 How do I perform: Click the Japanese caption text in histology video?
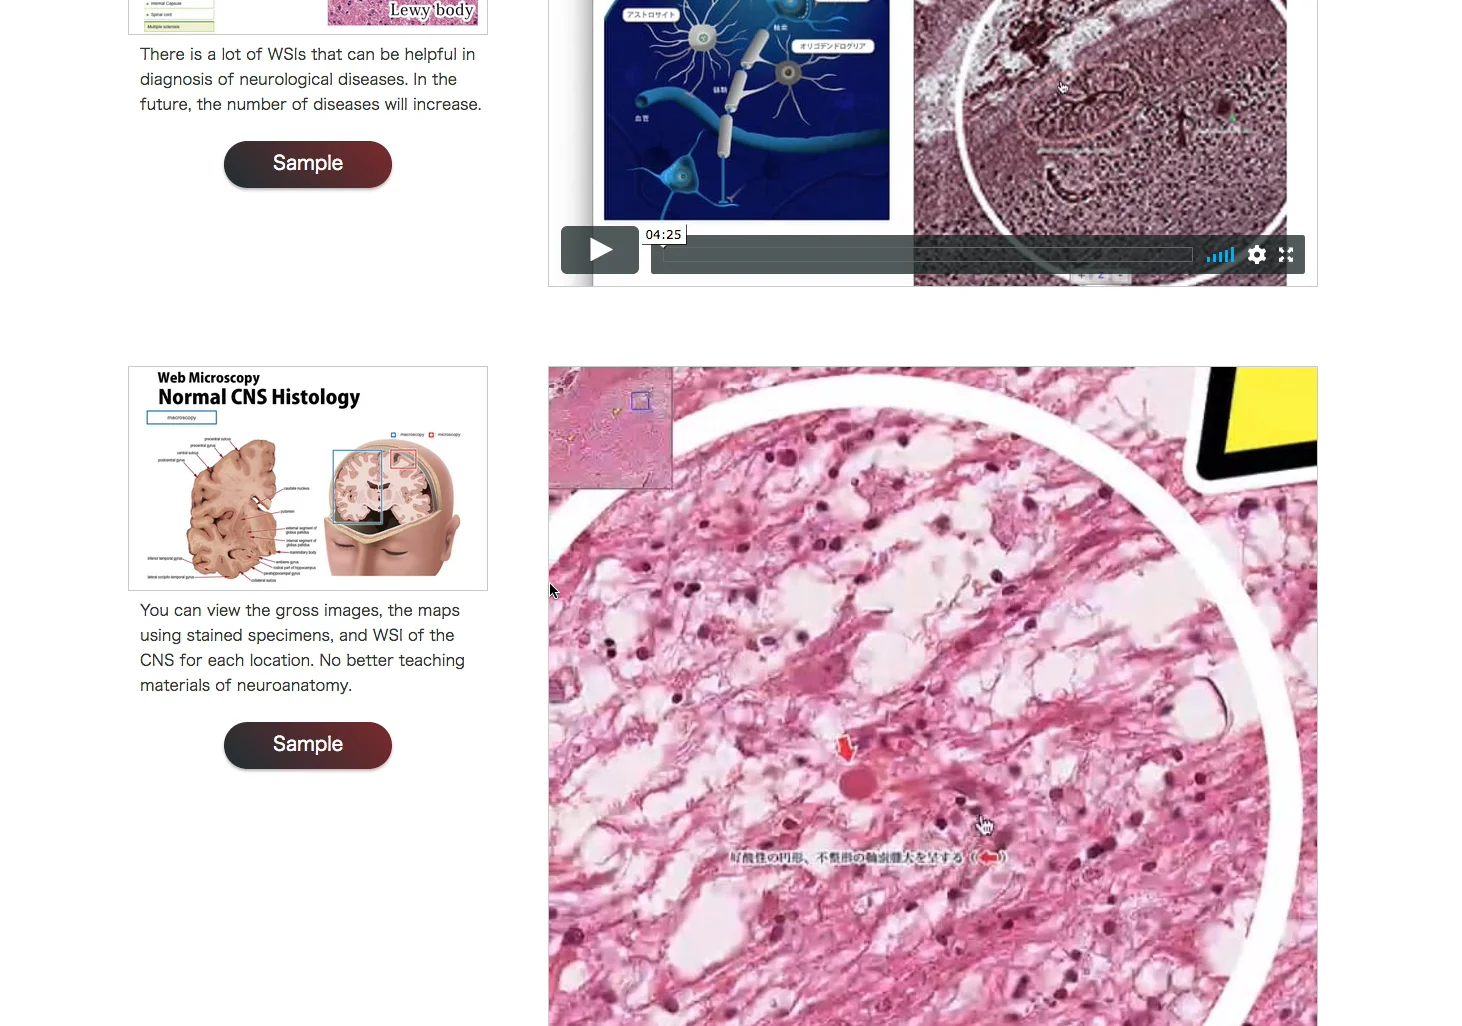tap(868, 857)
